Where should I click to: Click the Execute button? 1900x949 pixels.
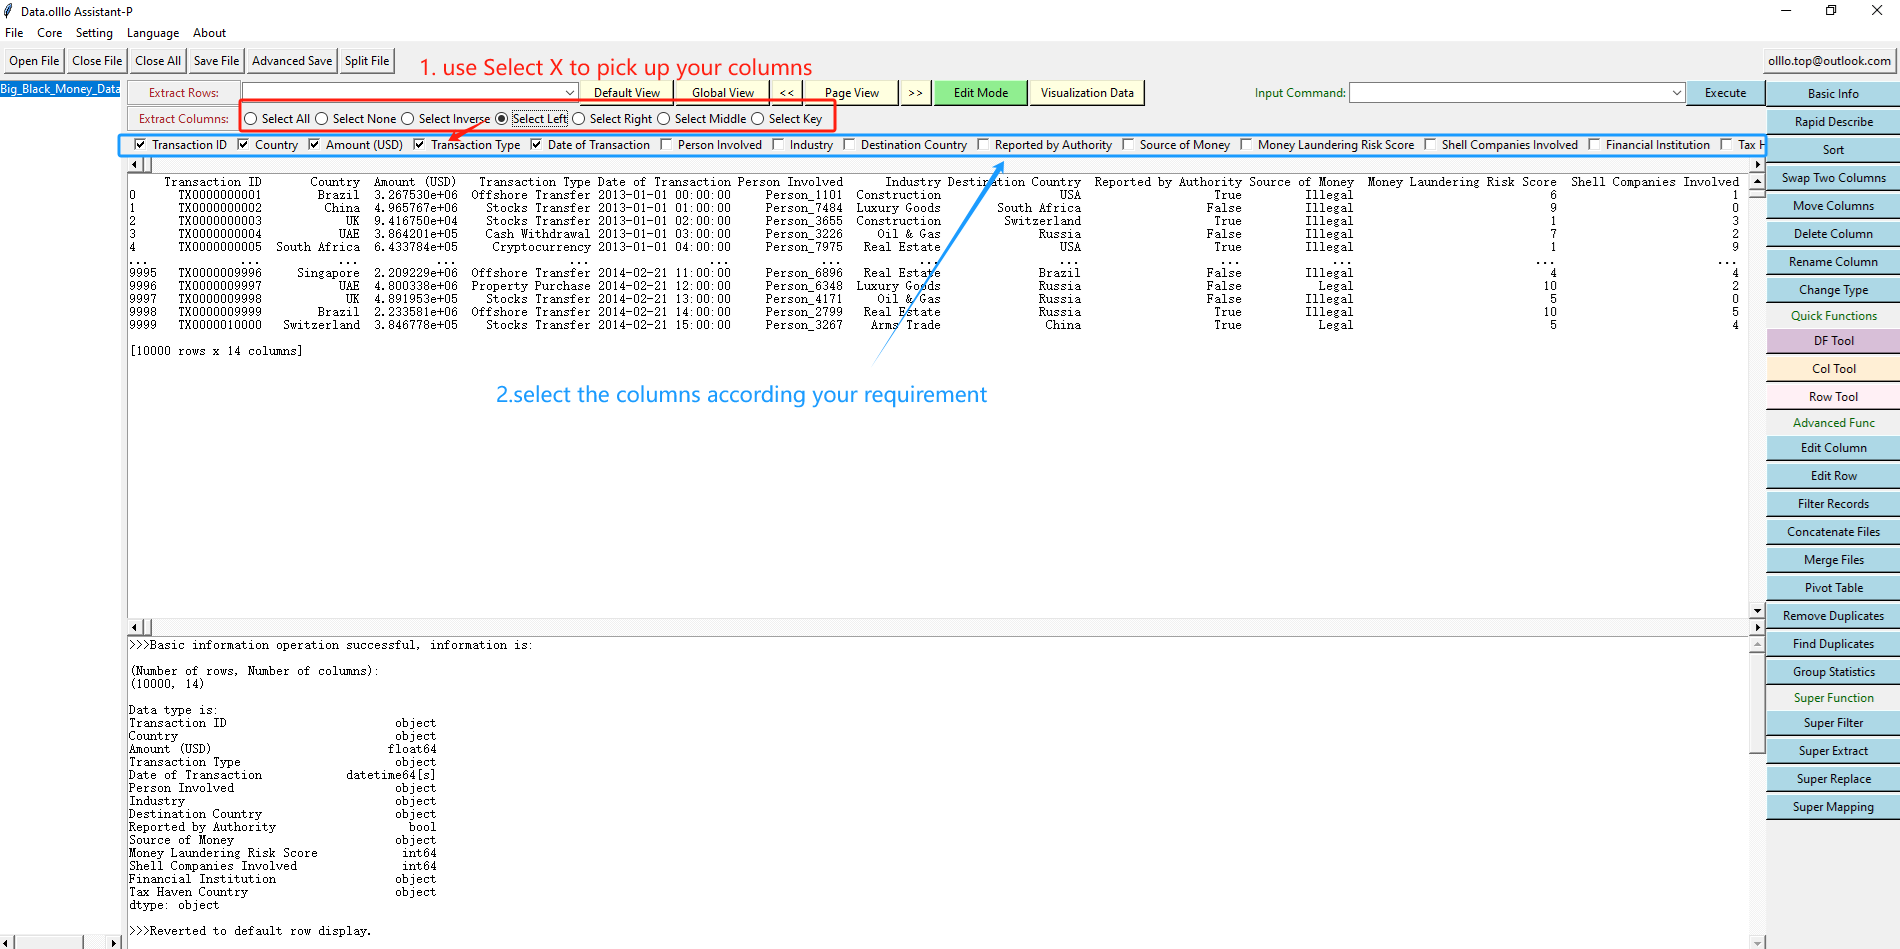[x=1725, y=93]
